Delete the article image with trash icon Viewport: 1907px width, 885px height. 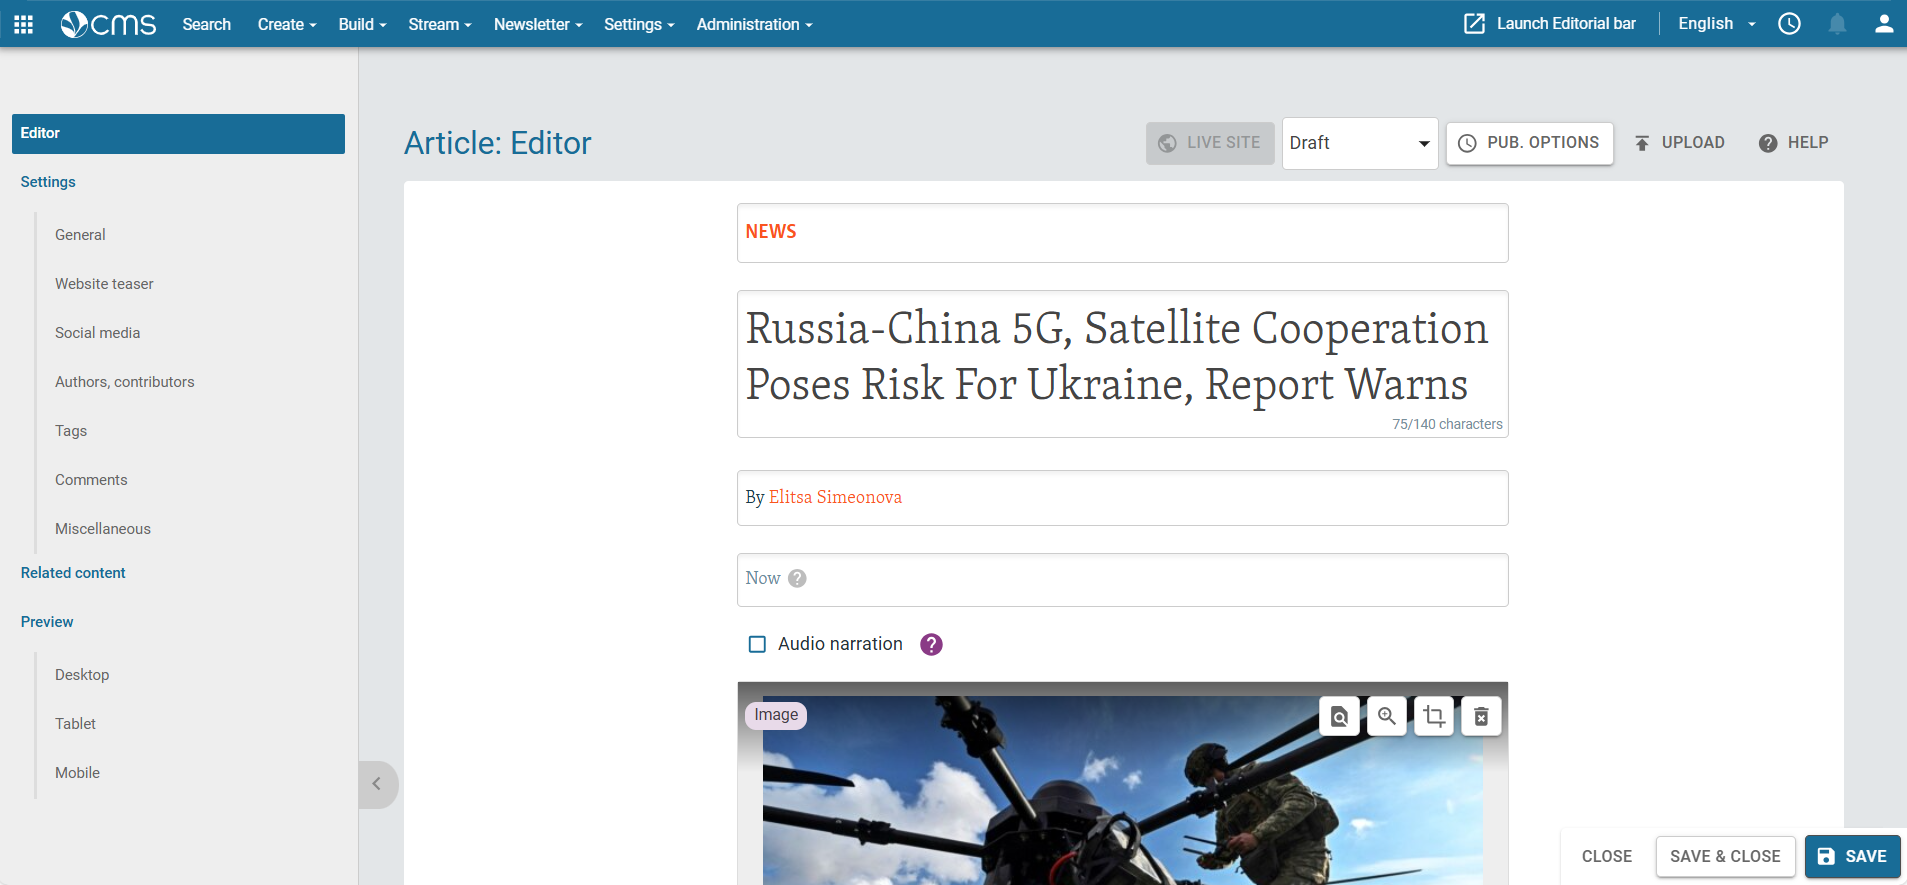pyautogui.click(x=1481, y=716)
